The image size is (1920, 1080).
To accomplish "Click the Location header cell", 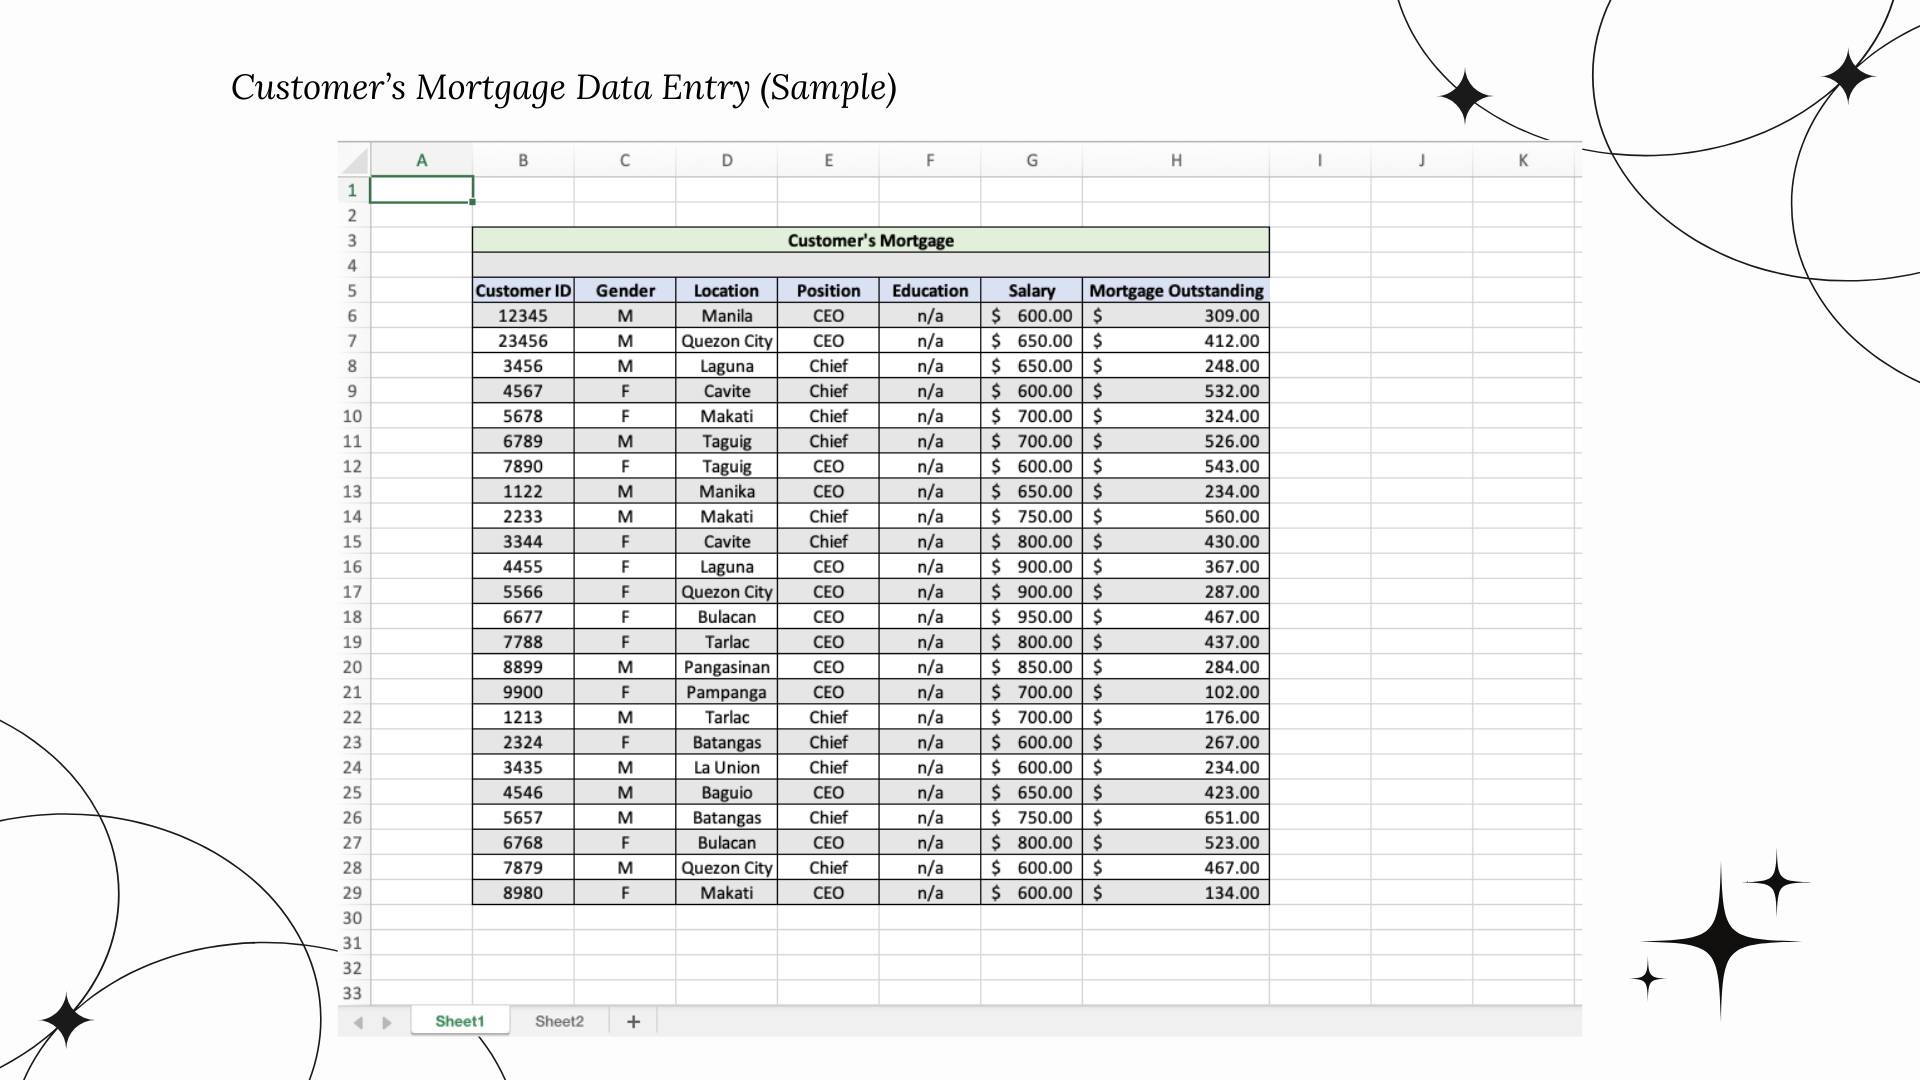I will coord(727,291).
